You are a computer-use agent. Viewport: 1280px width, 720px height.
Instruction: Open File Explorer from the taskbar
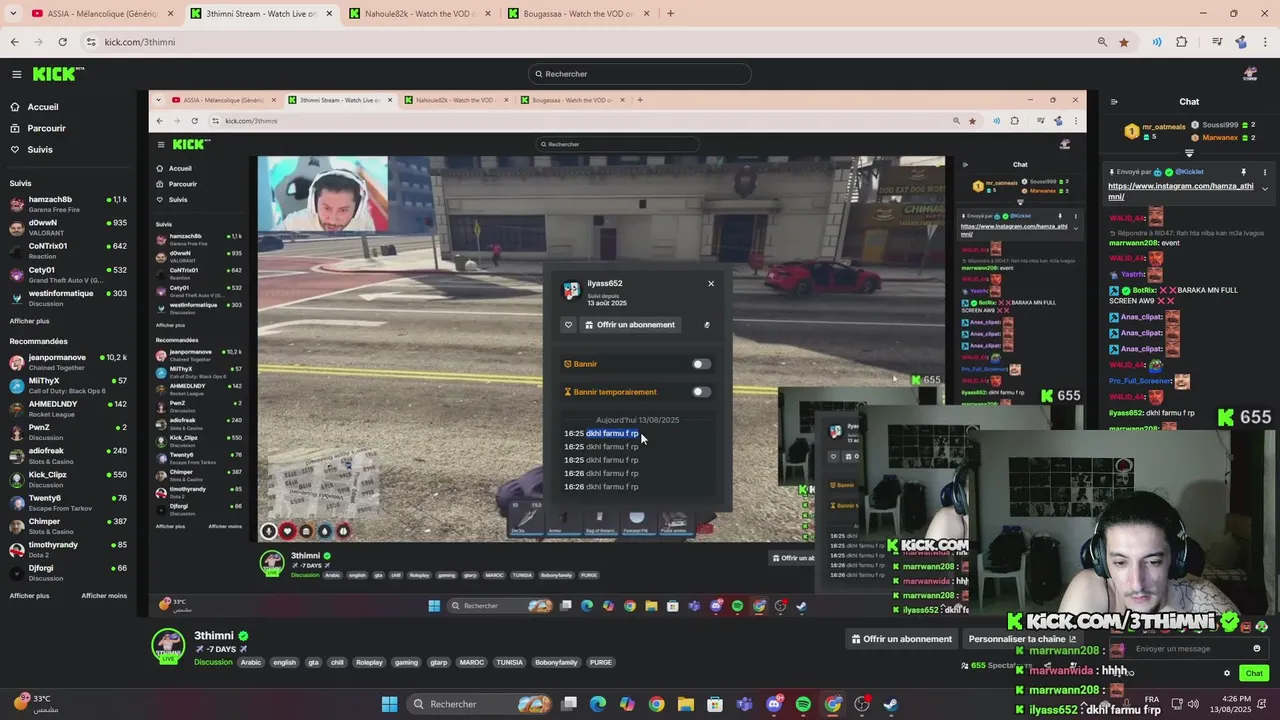686,704
